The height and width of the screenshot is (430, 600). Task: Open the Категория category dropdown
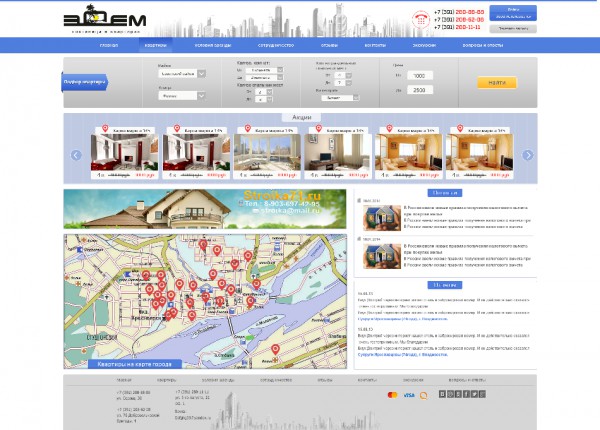pyautogui.click(x=340, y=98)
